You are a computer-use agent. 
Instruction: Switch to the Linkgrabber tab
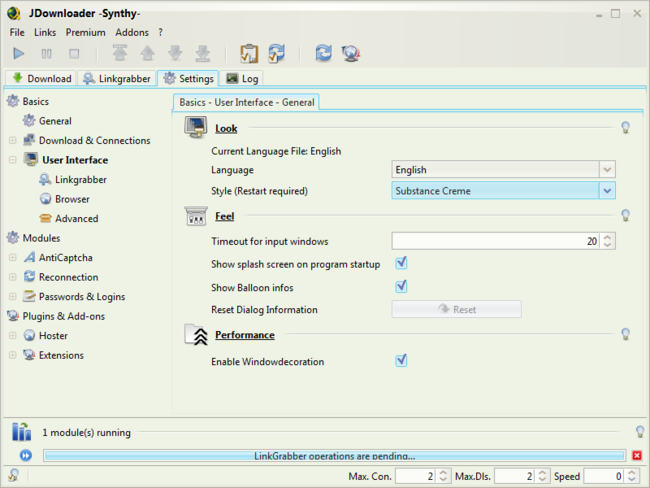[x=117, y=78]
